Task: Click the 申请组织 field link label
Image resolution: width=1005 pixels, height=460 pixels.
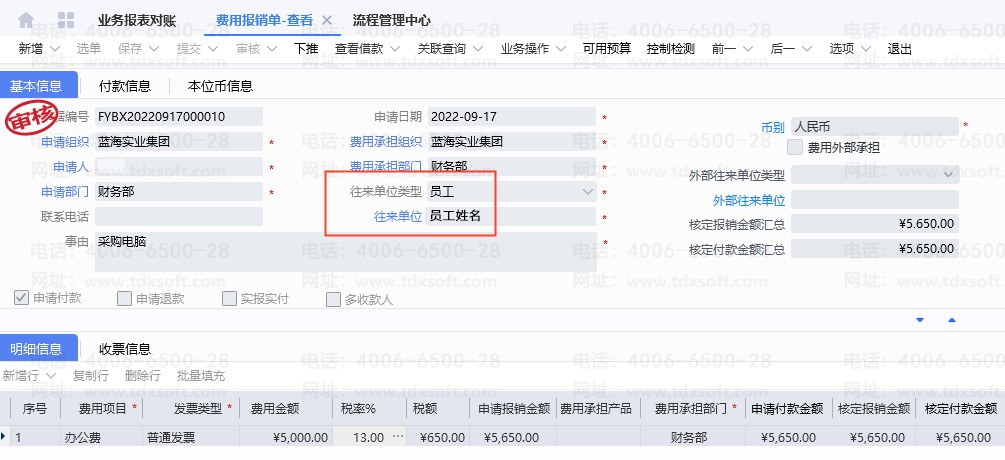Action: [x=65, y=142]
